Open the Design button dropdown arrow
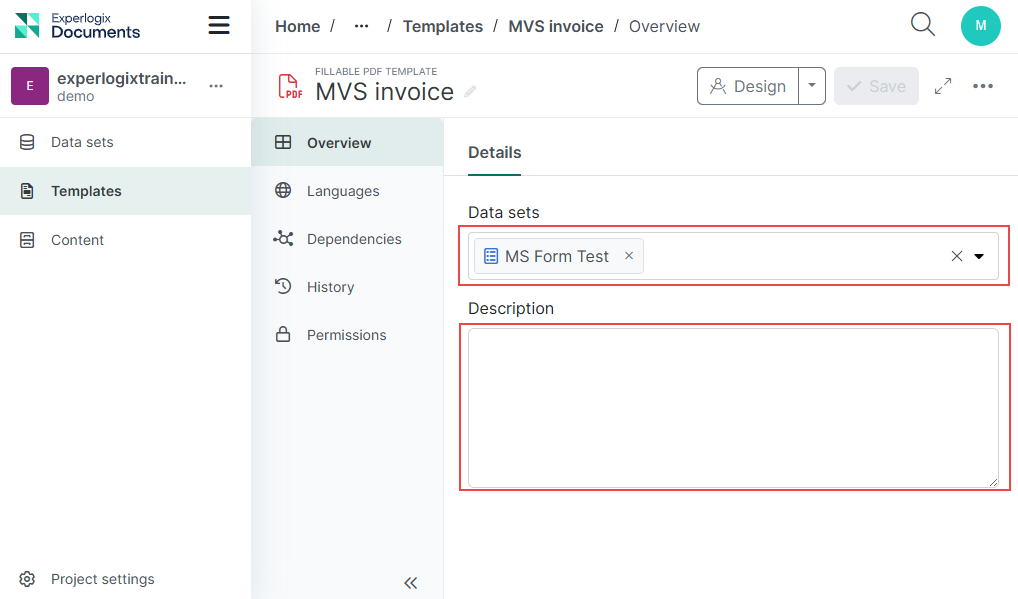 812,86
